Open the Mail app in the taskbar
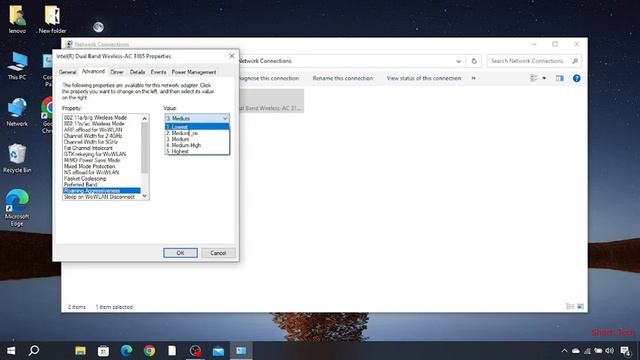Screen dimensions: 640x360 [x=218, y=351]
